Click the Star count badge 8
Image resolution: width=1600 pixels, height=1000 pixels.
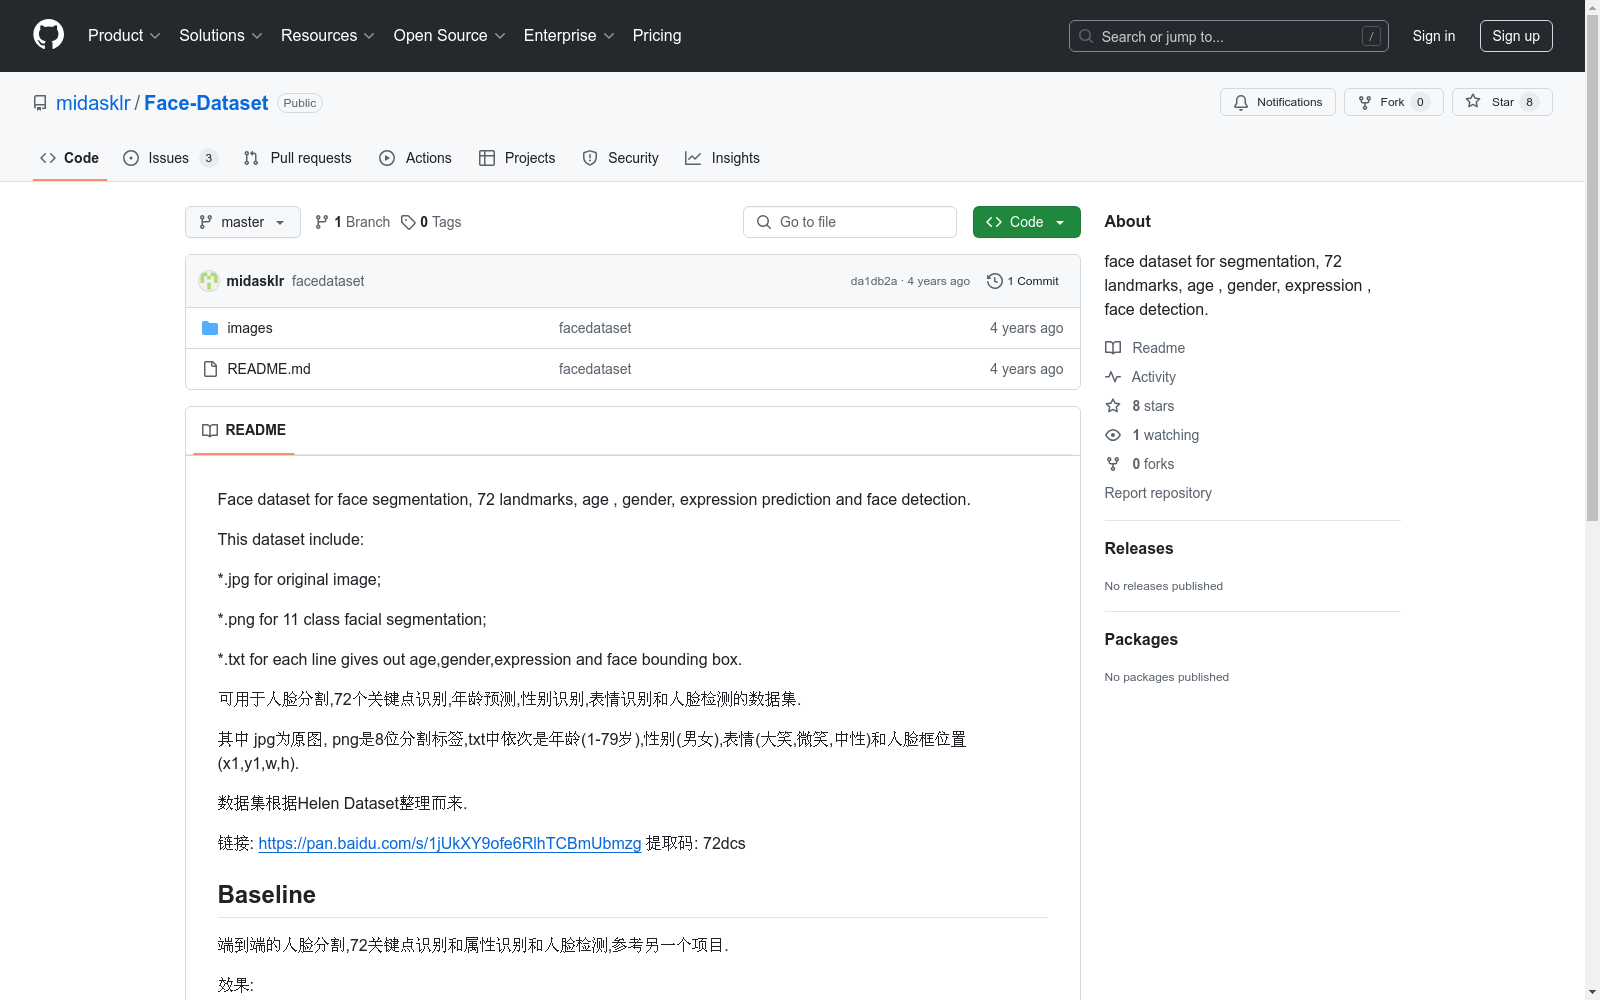pos(1529,102)
